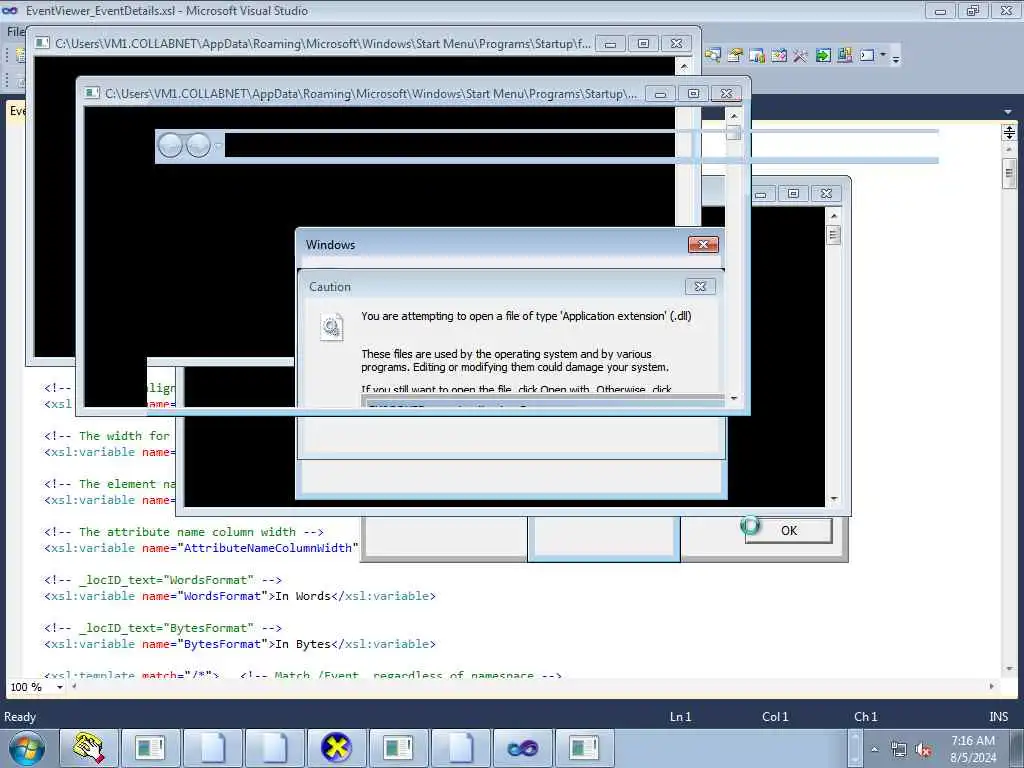Viewport: 1024px width, 768px height.
Task: Click the Forward navigation button
Action: [198, 145]
